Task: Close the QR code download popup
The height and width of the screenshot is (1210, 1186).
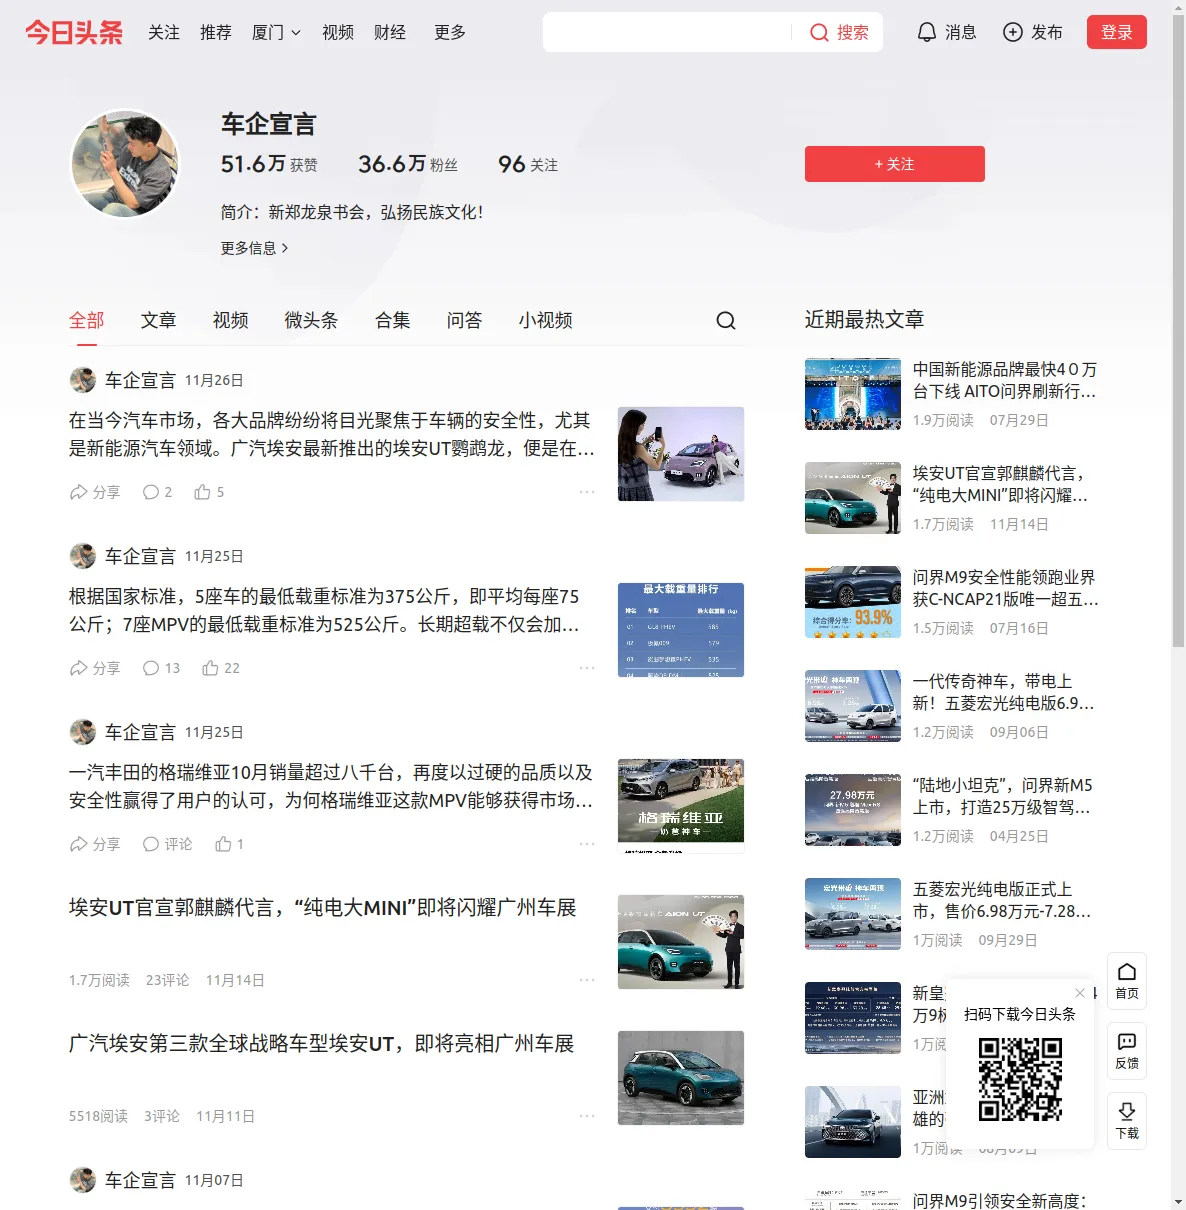Action: [1080, 993]
